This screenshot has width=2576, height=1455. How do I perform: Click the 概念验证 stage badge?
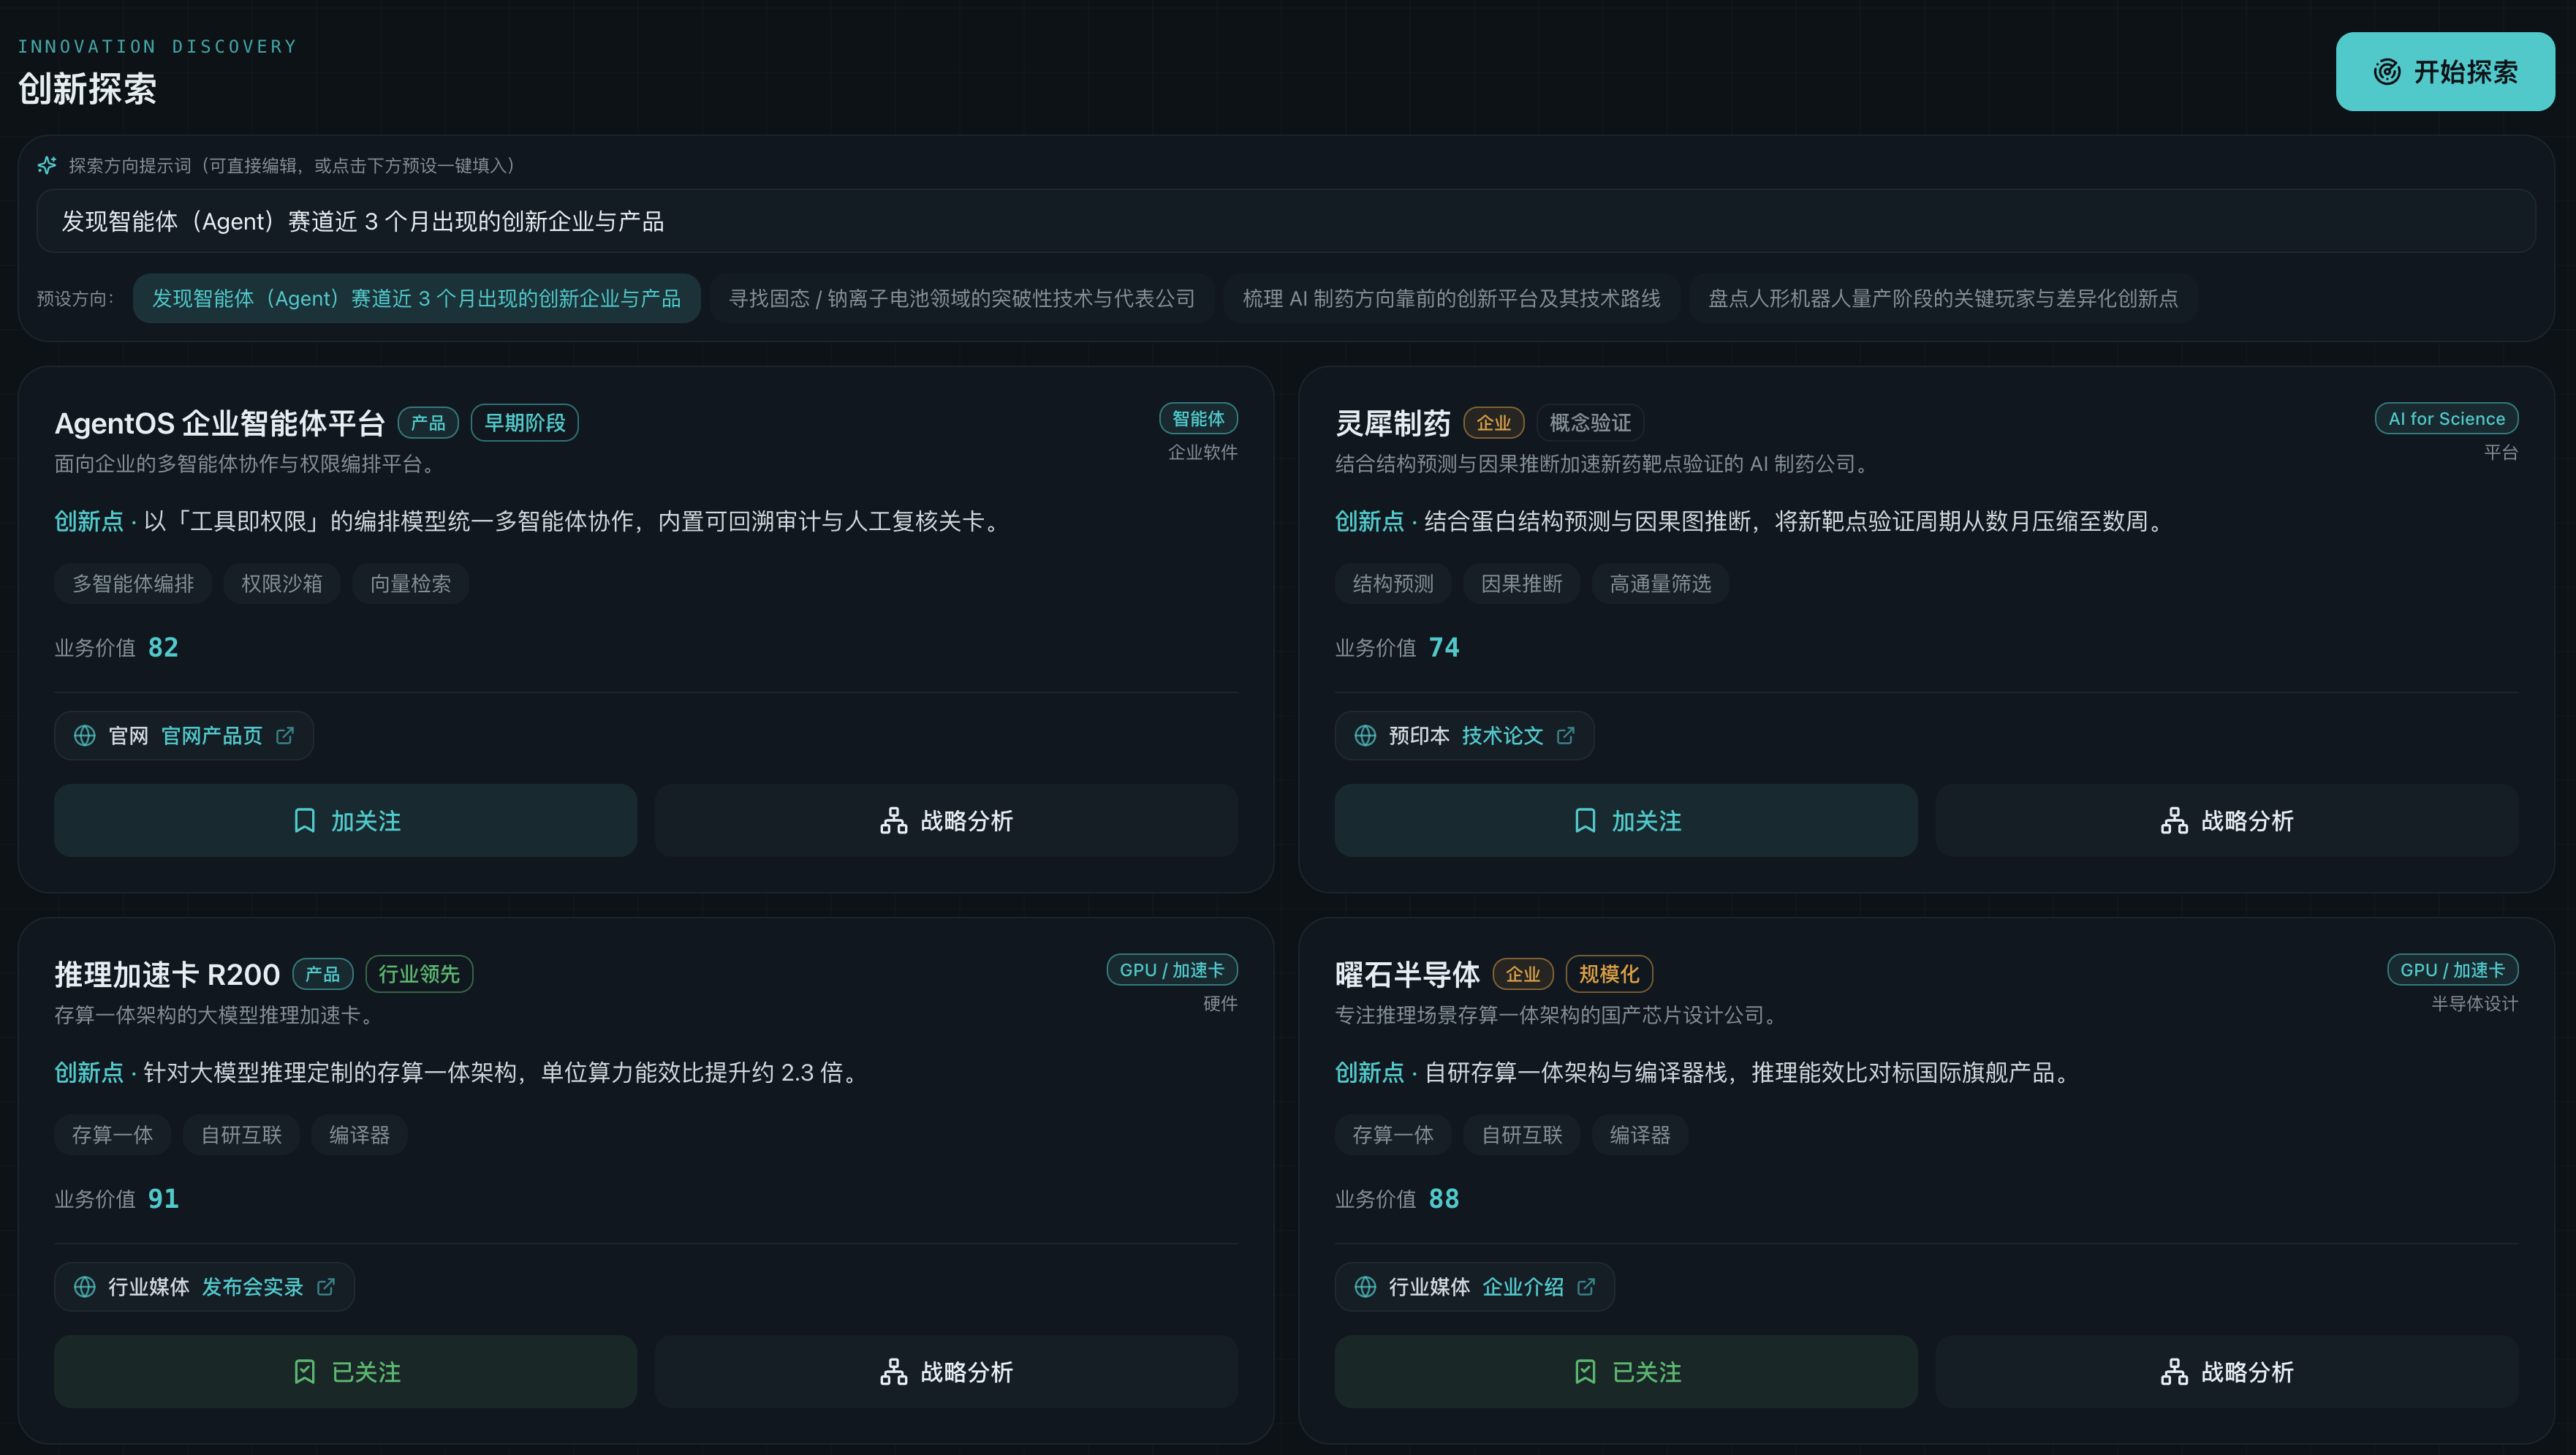coord(1590,423)
